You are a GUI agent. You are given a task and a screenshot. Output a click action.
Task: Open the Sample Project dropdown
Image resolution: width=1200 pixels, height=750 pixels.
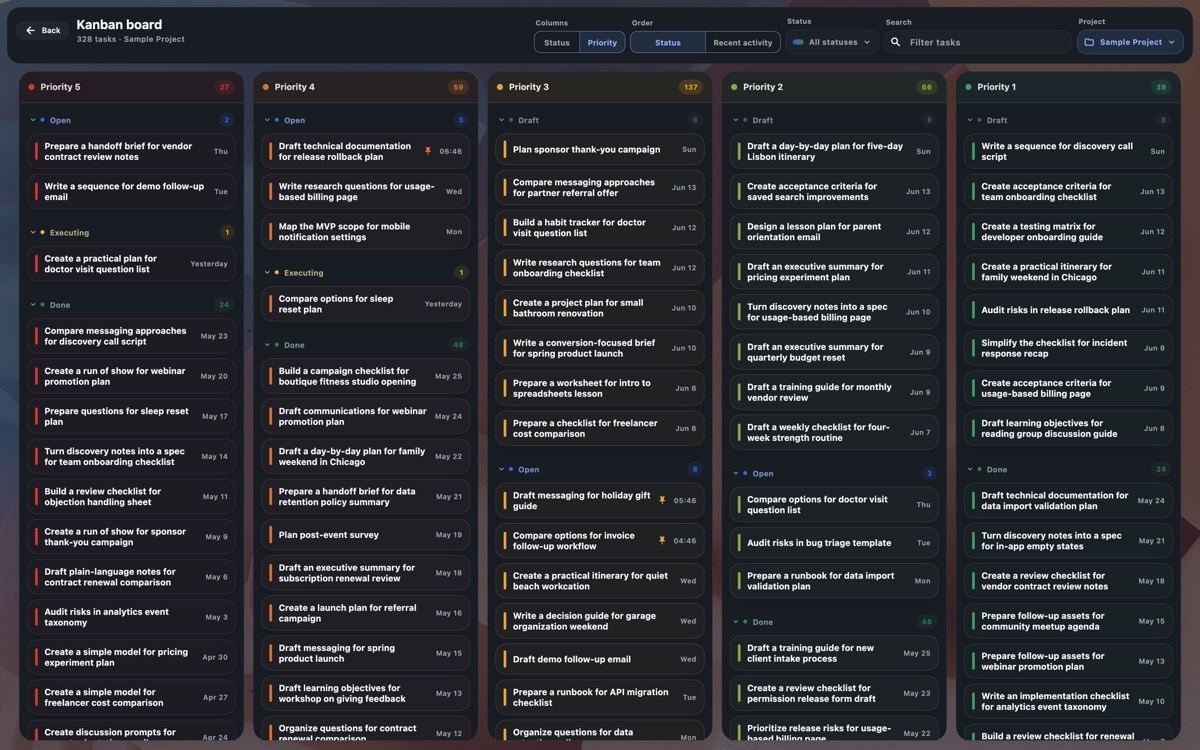click(x=1130, y=42)
